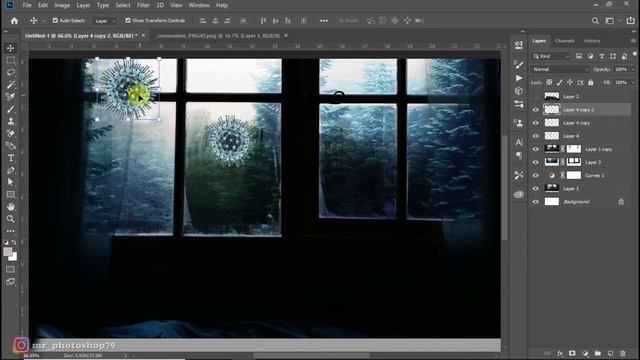Select the Path Selection tool
Viewport: 640px width, 360px height.
click(x=11, y=182)
